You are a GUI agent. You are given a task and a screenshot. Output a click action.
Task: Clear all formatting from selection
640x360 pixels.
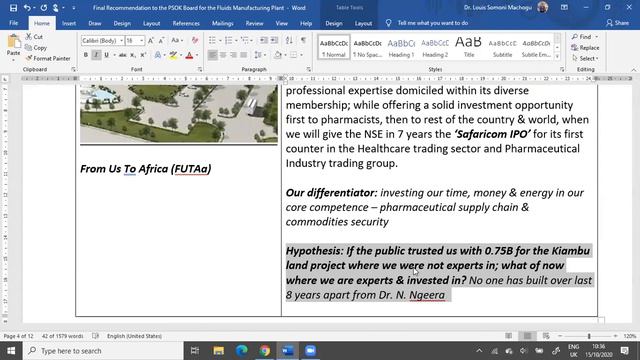(195, 40)
